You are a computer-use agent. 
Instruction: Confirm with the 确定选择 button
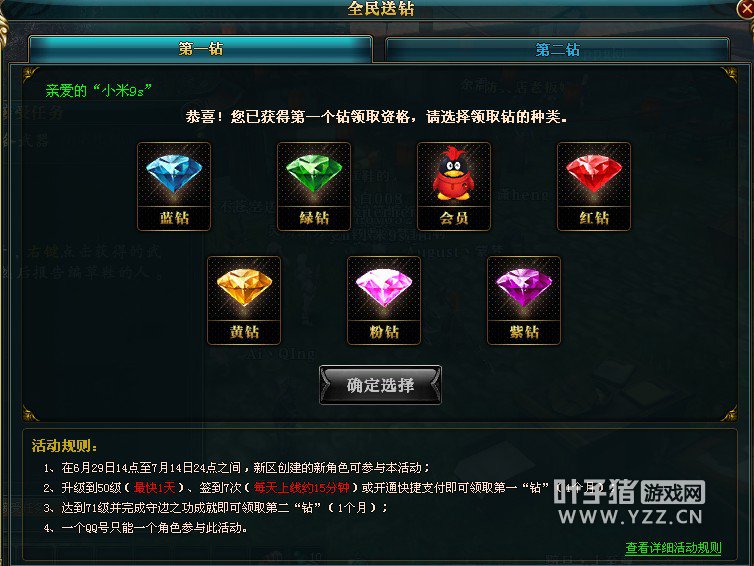[x=380, y=385]
